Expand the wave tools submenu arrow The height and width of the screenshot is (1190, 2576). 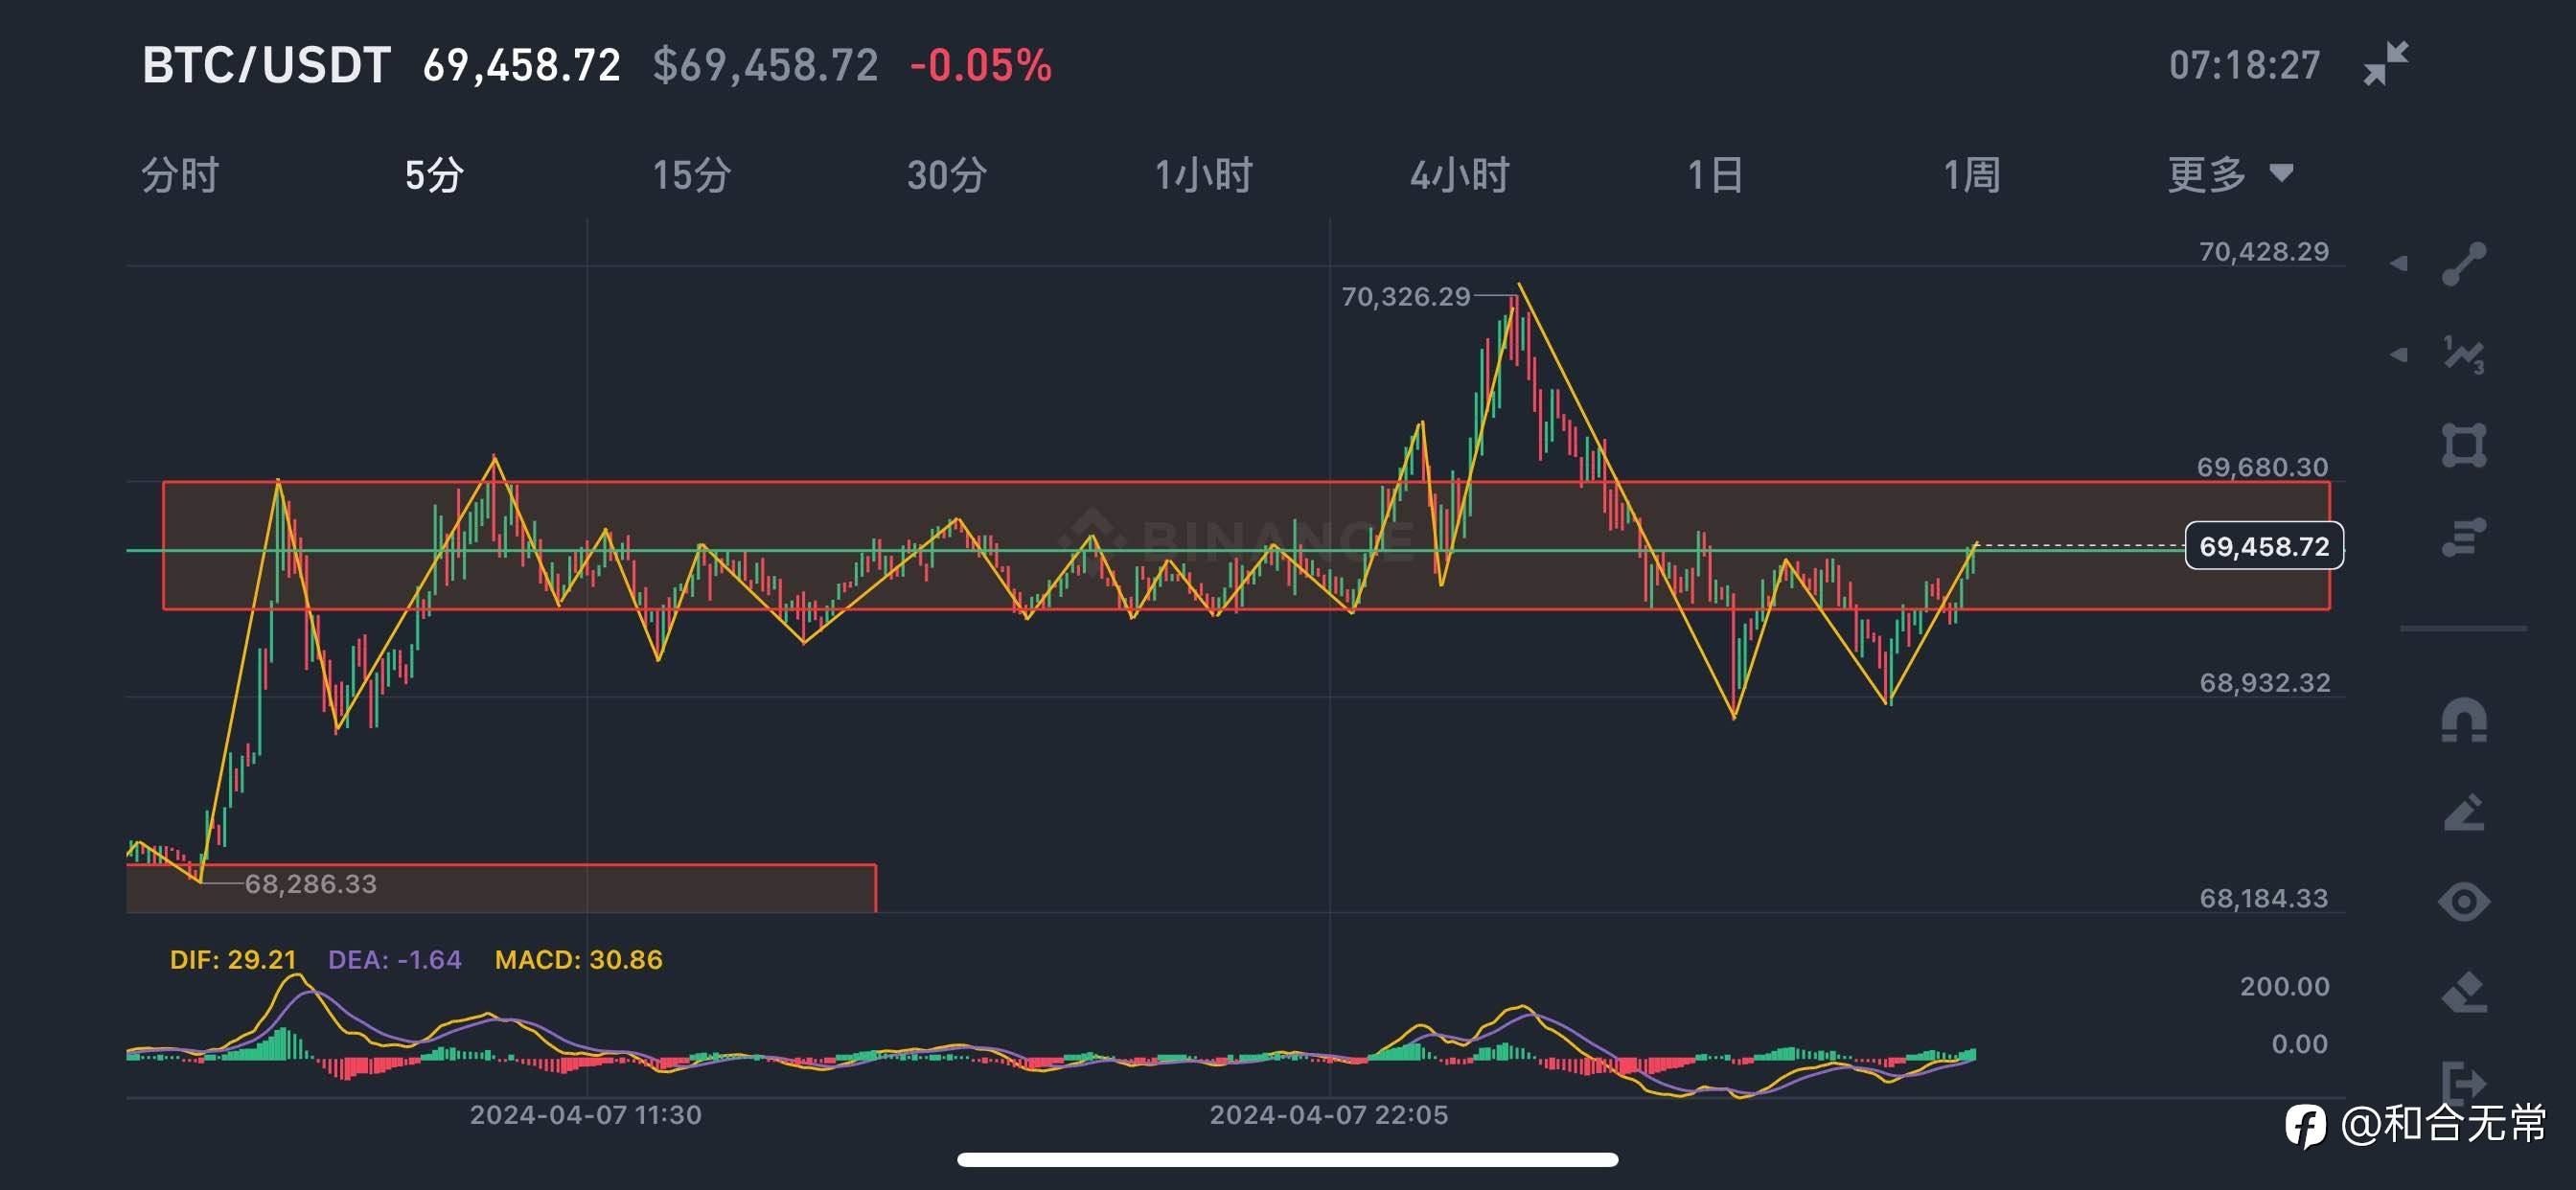click(x=2399, y=355)
